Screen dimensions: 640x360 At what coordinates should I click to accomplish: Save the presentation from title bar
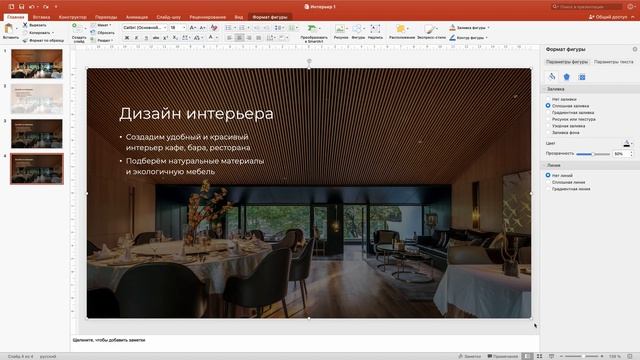coord(21,7)
